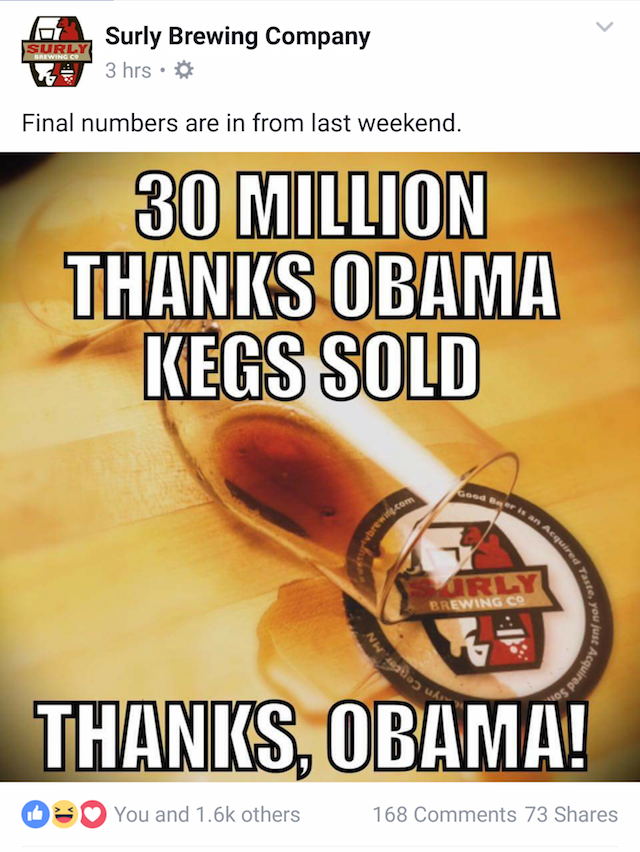640x852 pixels.
Task: Click the gear audience settings icon
Action: coord(184,70)
